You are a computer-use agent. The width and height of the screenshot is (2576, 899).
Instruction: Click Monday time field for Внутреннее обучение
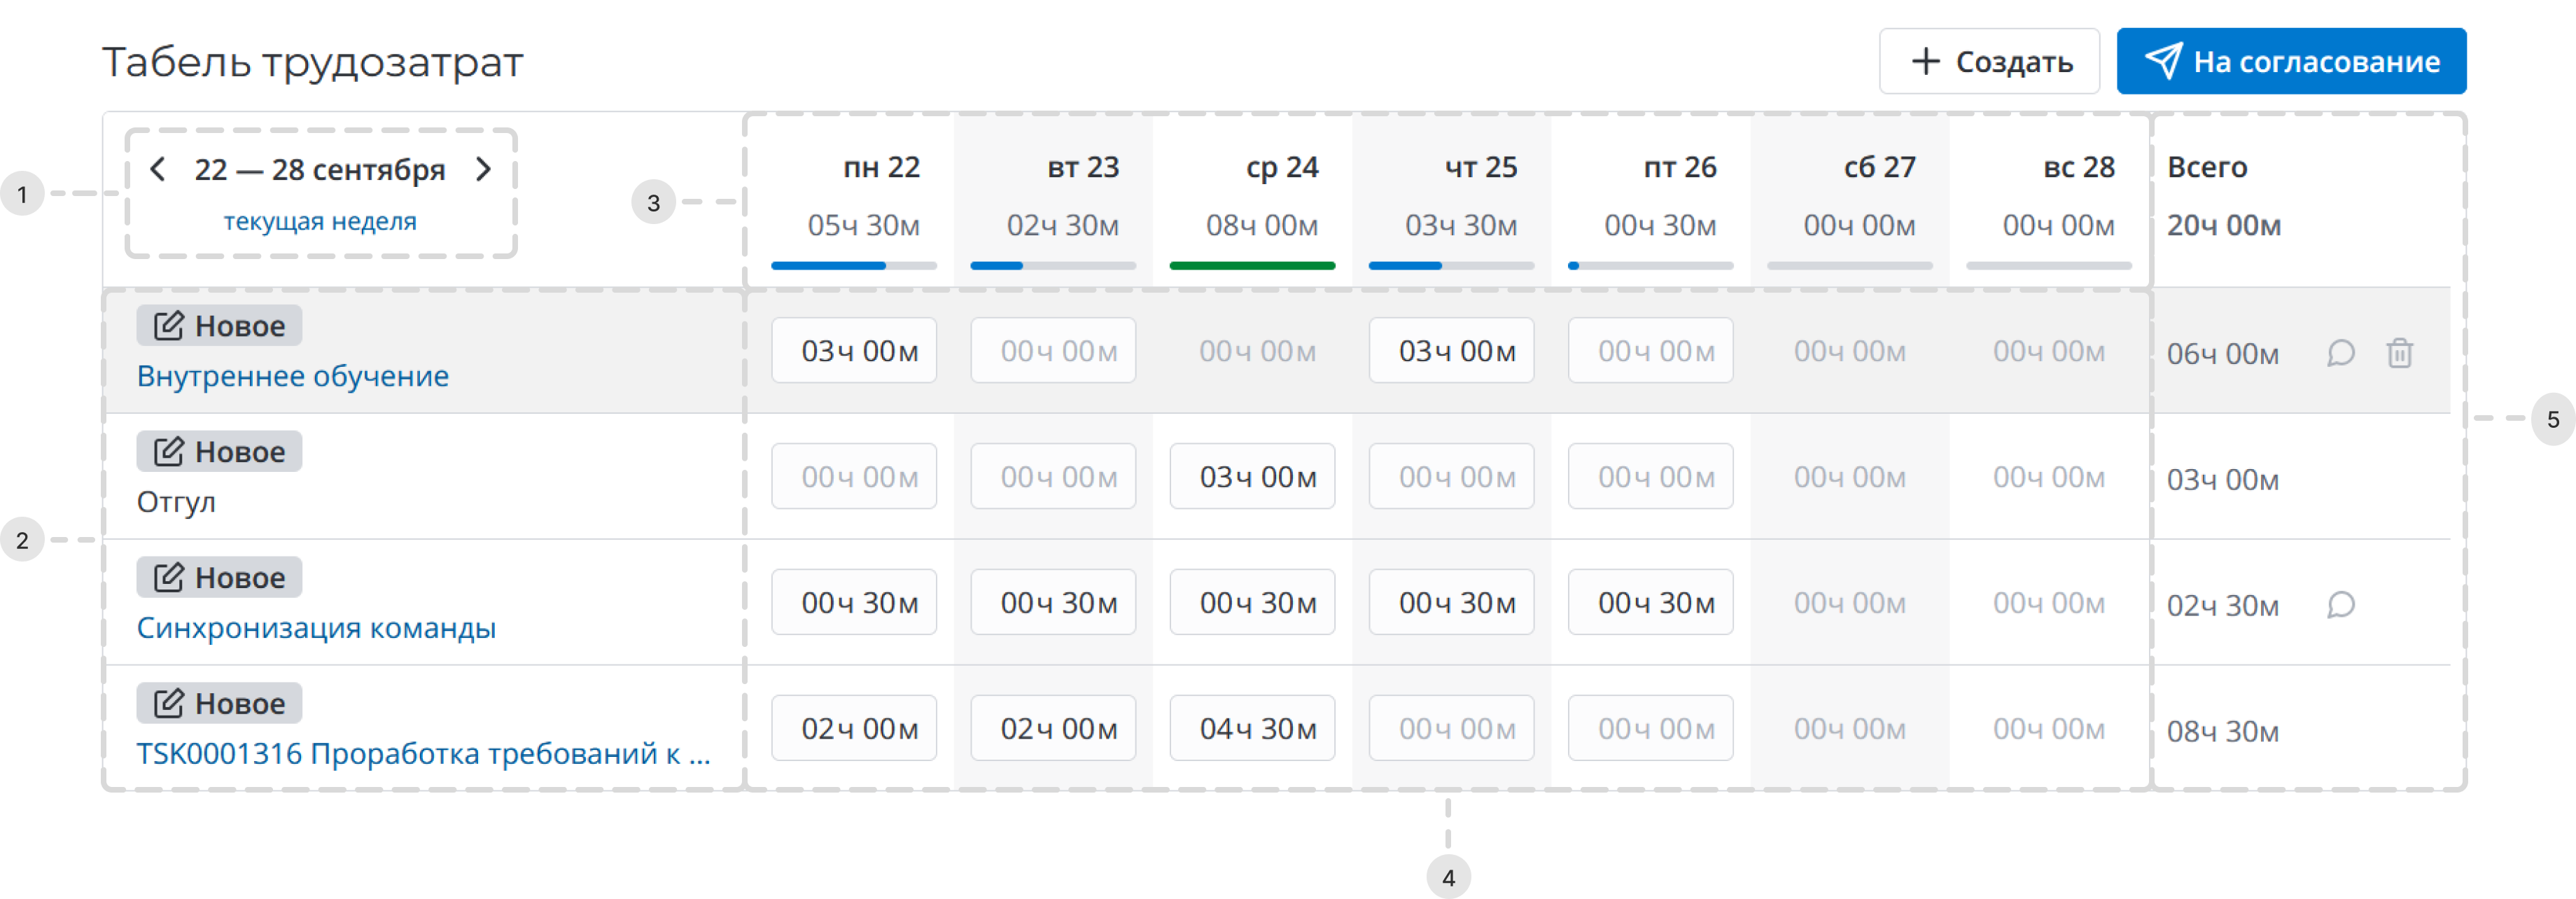pyautogui.click(x=854, y=351)
